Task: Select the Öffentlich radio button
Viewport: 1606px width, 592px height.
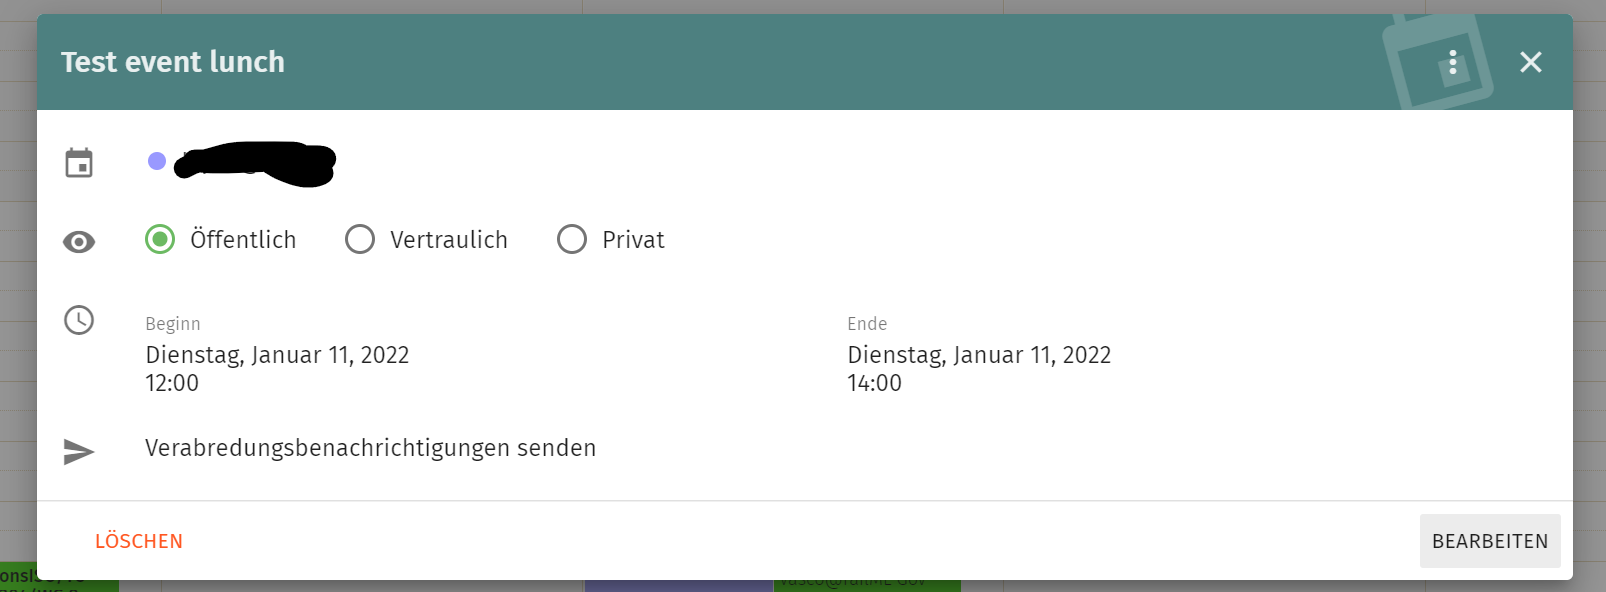Action: click(x=160, y=240)
